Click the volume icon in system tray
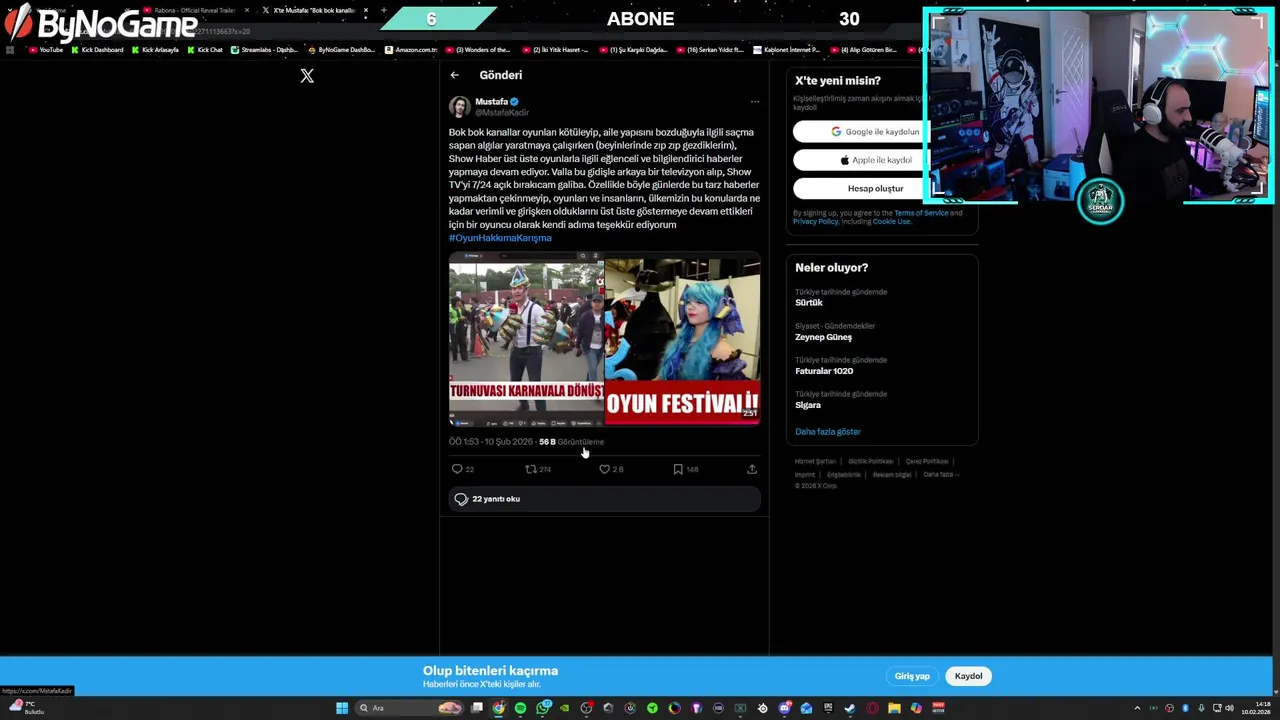Viewport: 1280px width, 720px height. (1229, 708)
